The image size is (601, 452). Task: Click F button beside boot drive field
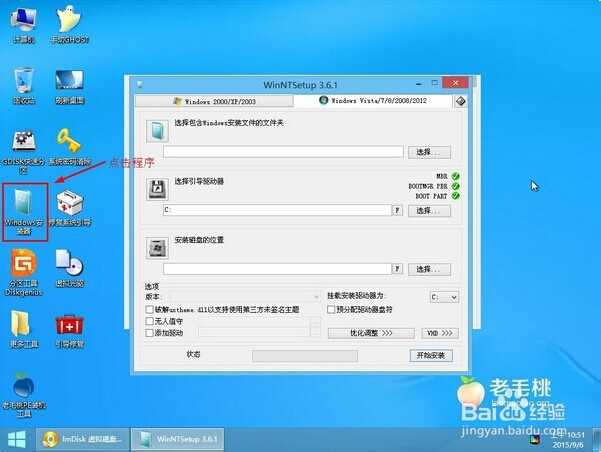point(397,211)
